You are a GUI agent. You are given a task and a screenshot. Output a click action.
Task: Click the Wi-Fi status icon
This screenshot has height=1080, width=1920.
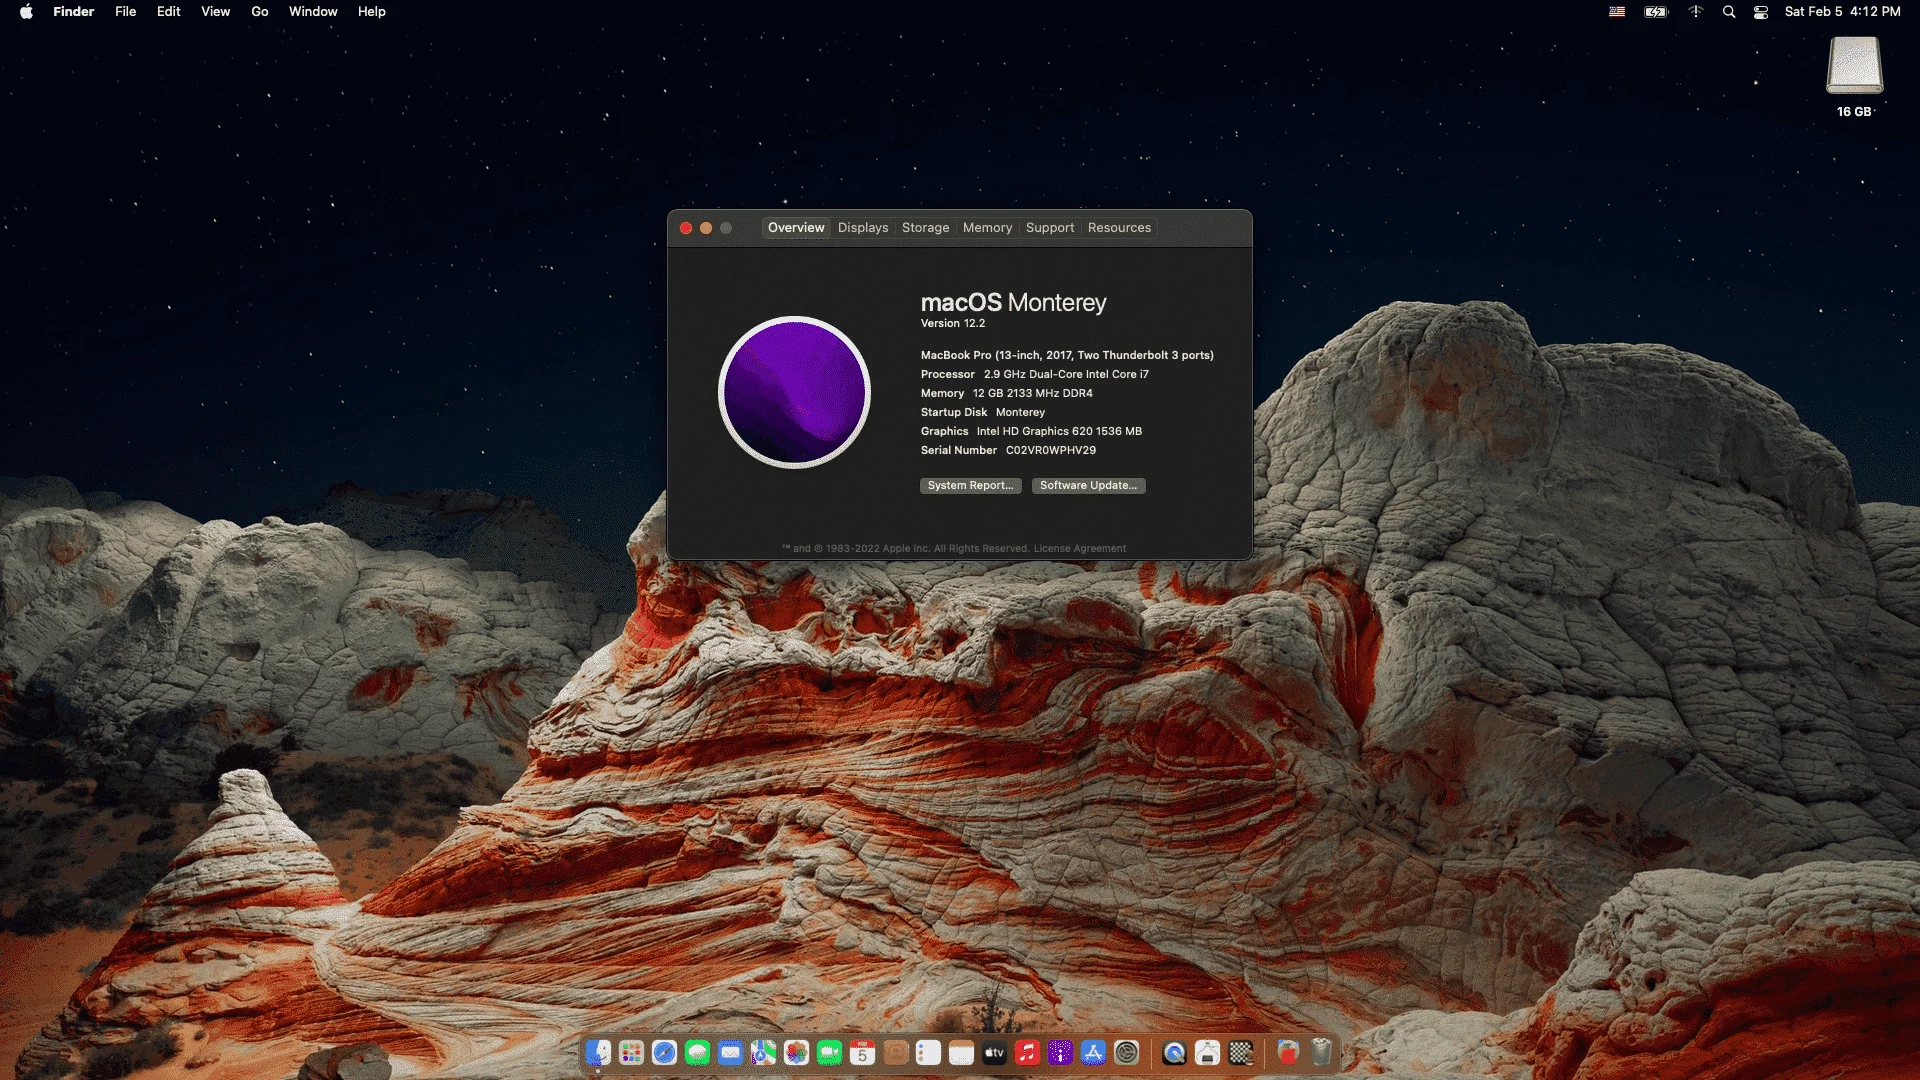click(x=1696, y=12)
